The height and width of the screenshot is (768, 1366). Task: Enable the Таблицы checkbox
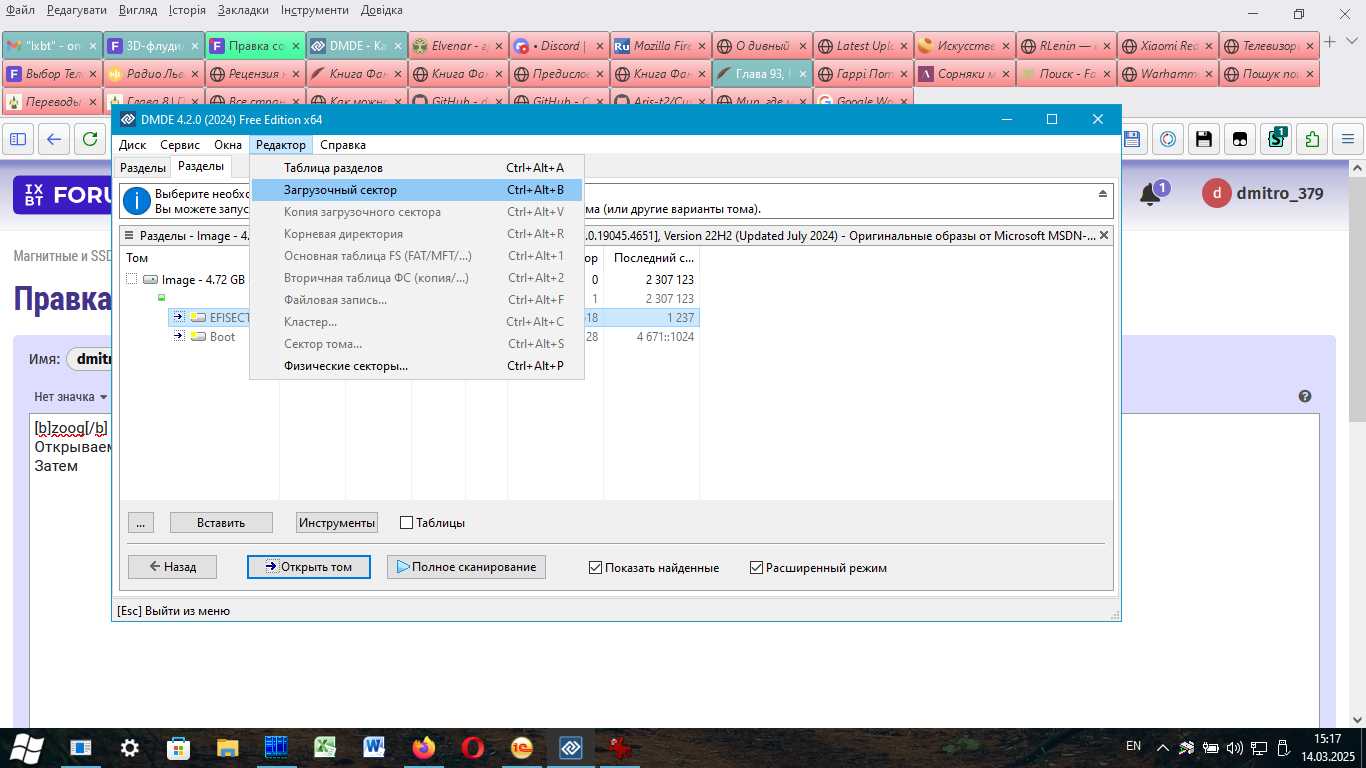tap(406, 523)
